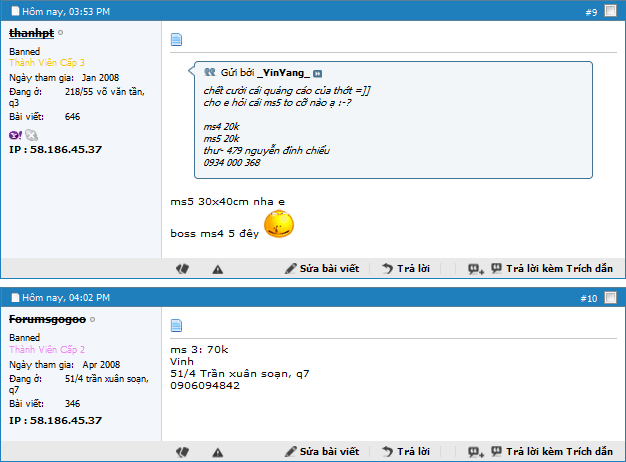
Task: Add post #9 to multi-quote
Action: click(476, 269)
